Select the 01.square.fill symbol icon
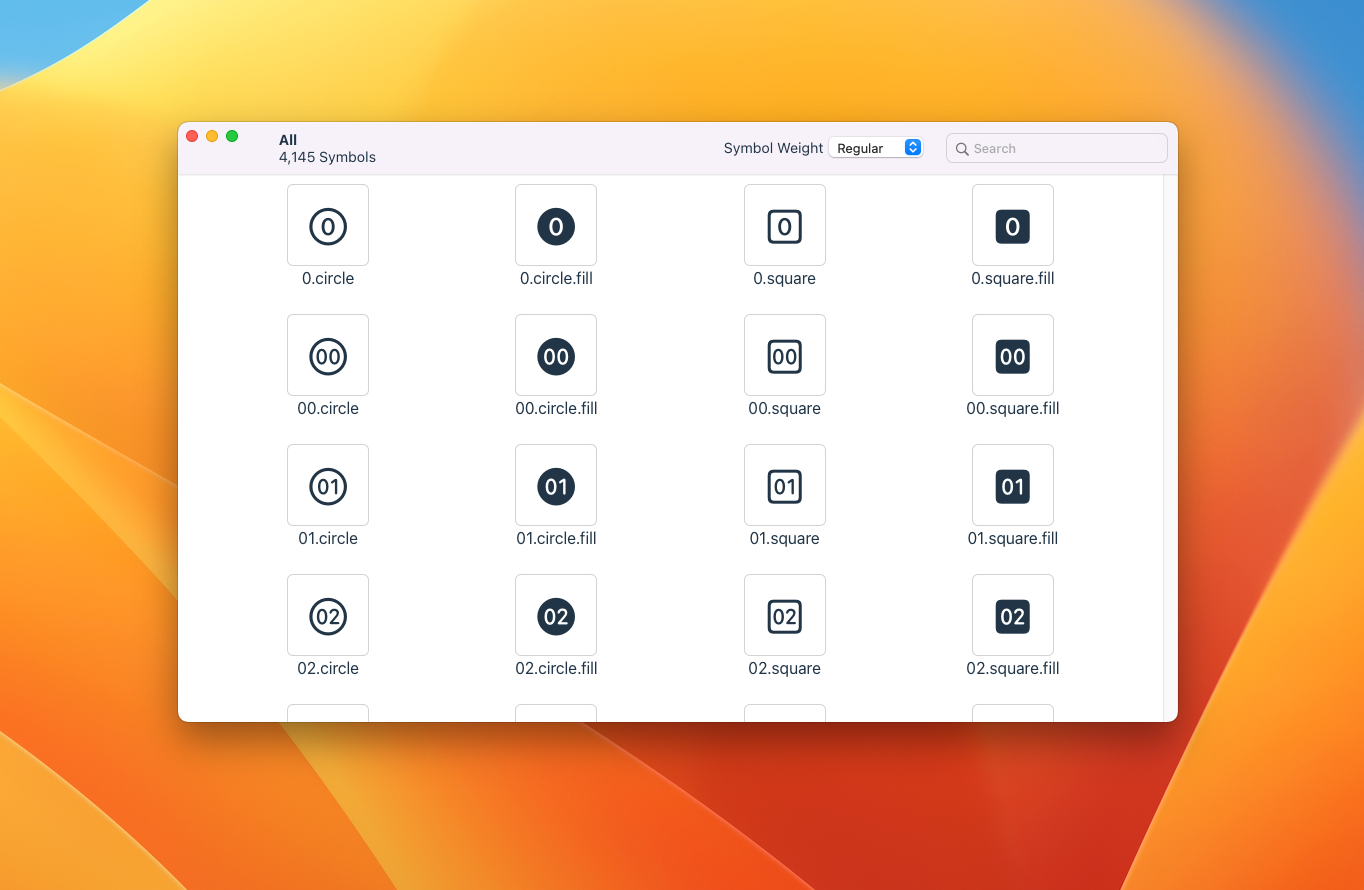This screenshot has height=890, width=1364. click(x=1013, y=485)
